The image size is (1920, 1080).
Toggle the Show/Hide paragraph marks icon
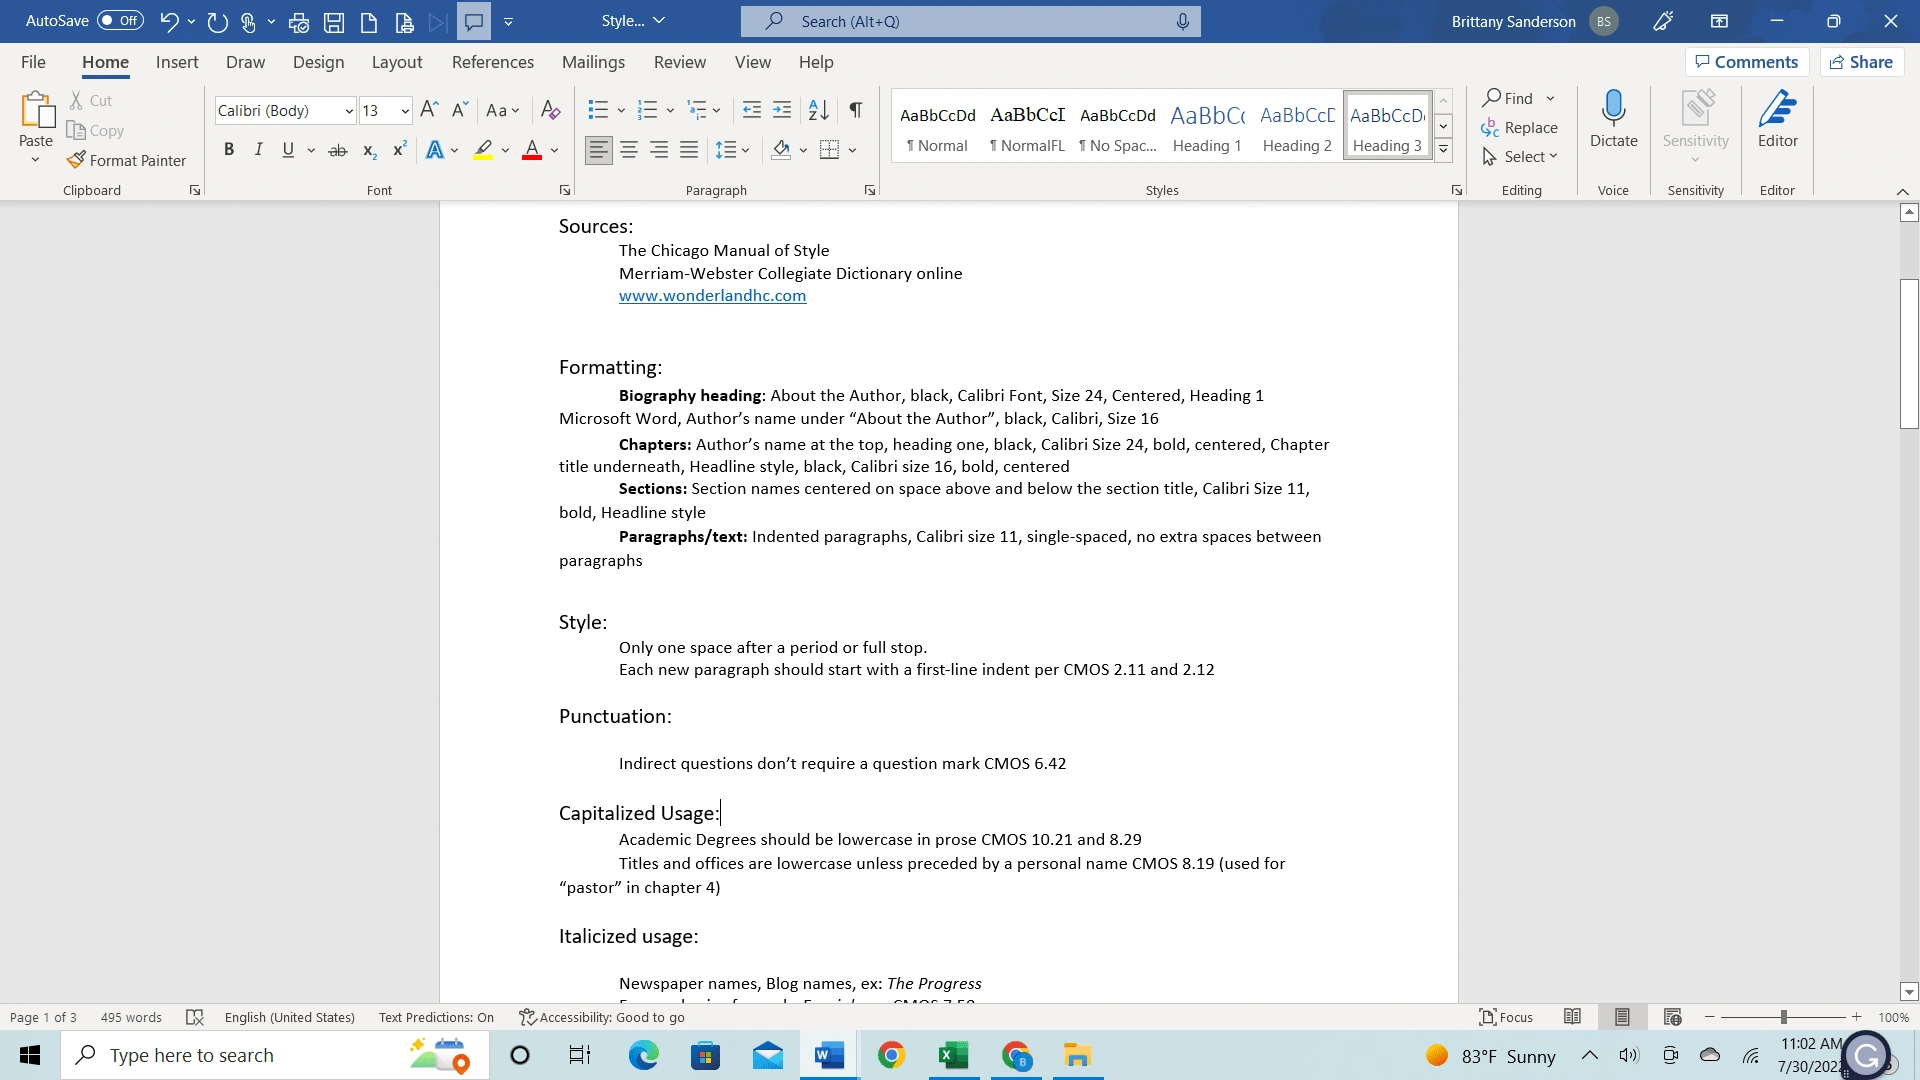coord(856,110)
